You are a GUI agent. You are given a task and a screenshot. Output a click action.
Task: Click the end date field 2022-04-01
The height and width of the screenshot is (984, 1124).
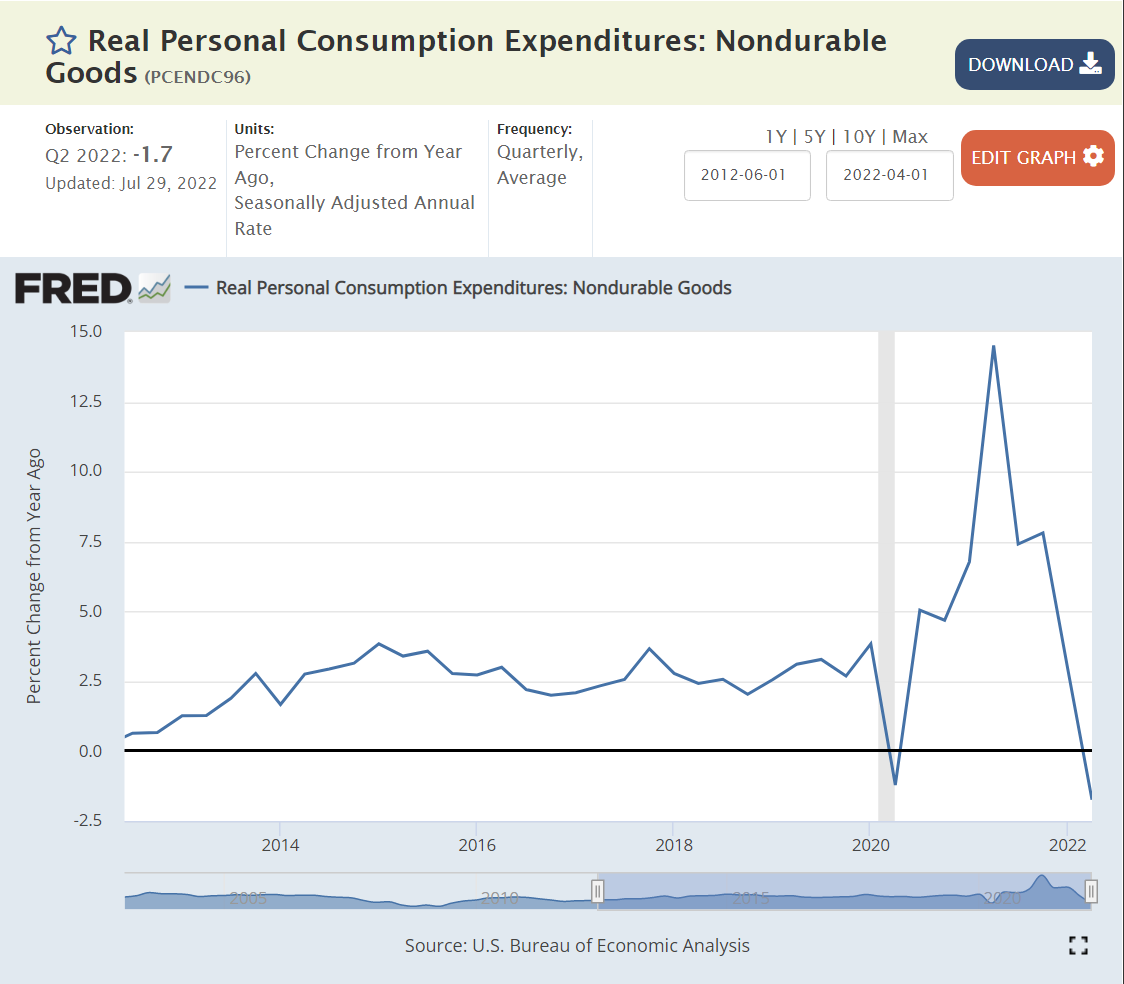click(889, 175)
